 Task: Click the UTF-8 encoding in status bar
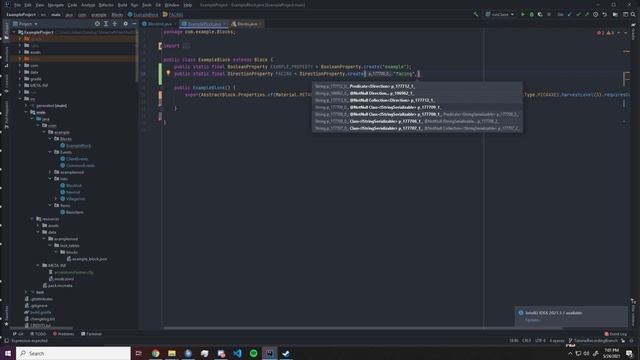(x=540, y=340)
